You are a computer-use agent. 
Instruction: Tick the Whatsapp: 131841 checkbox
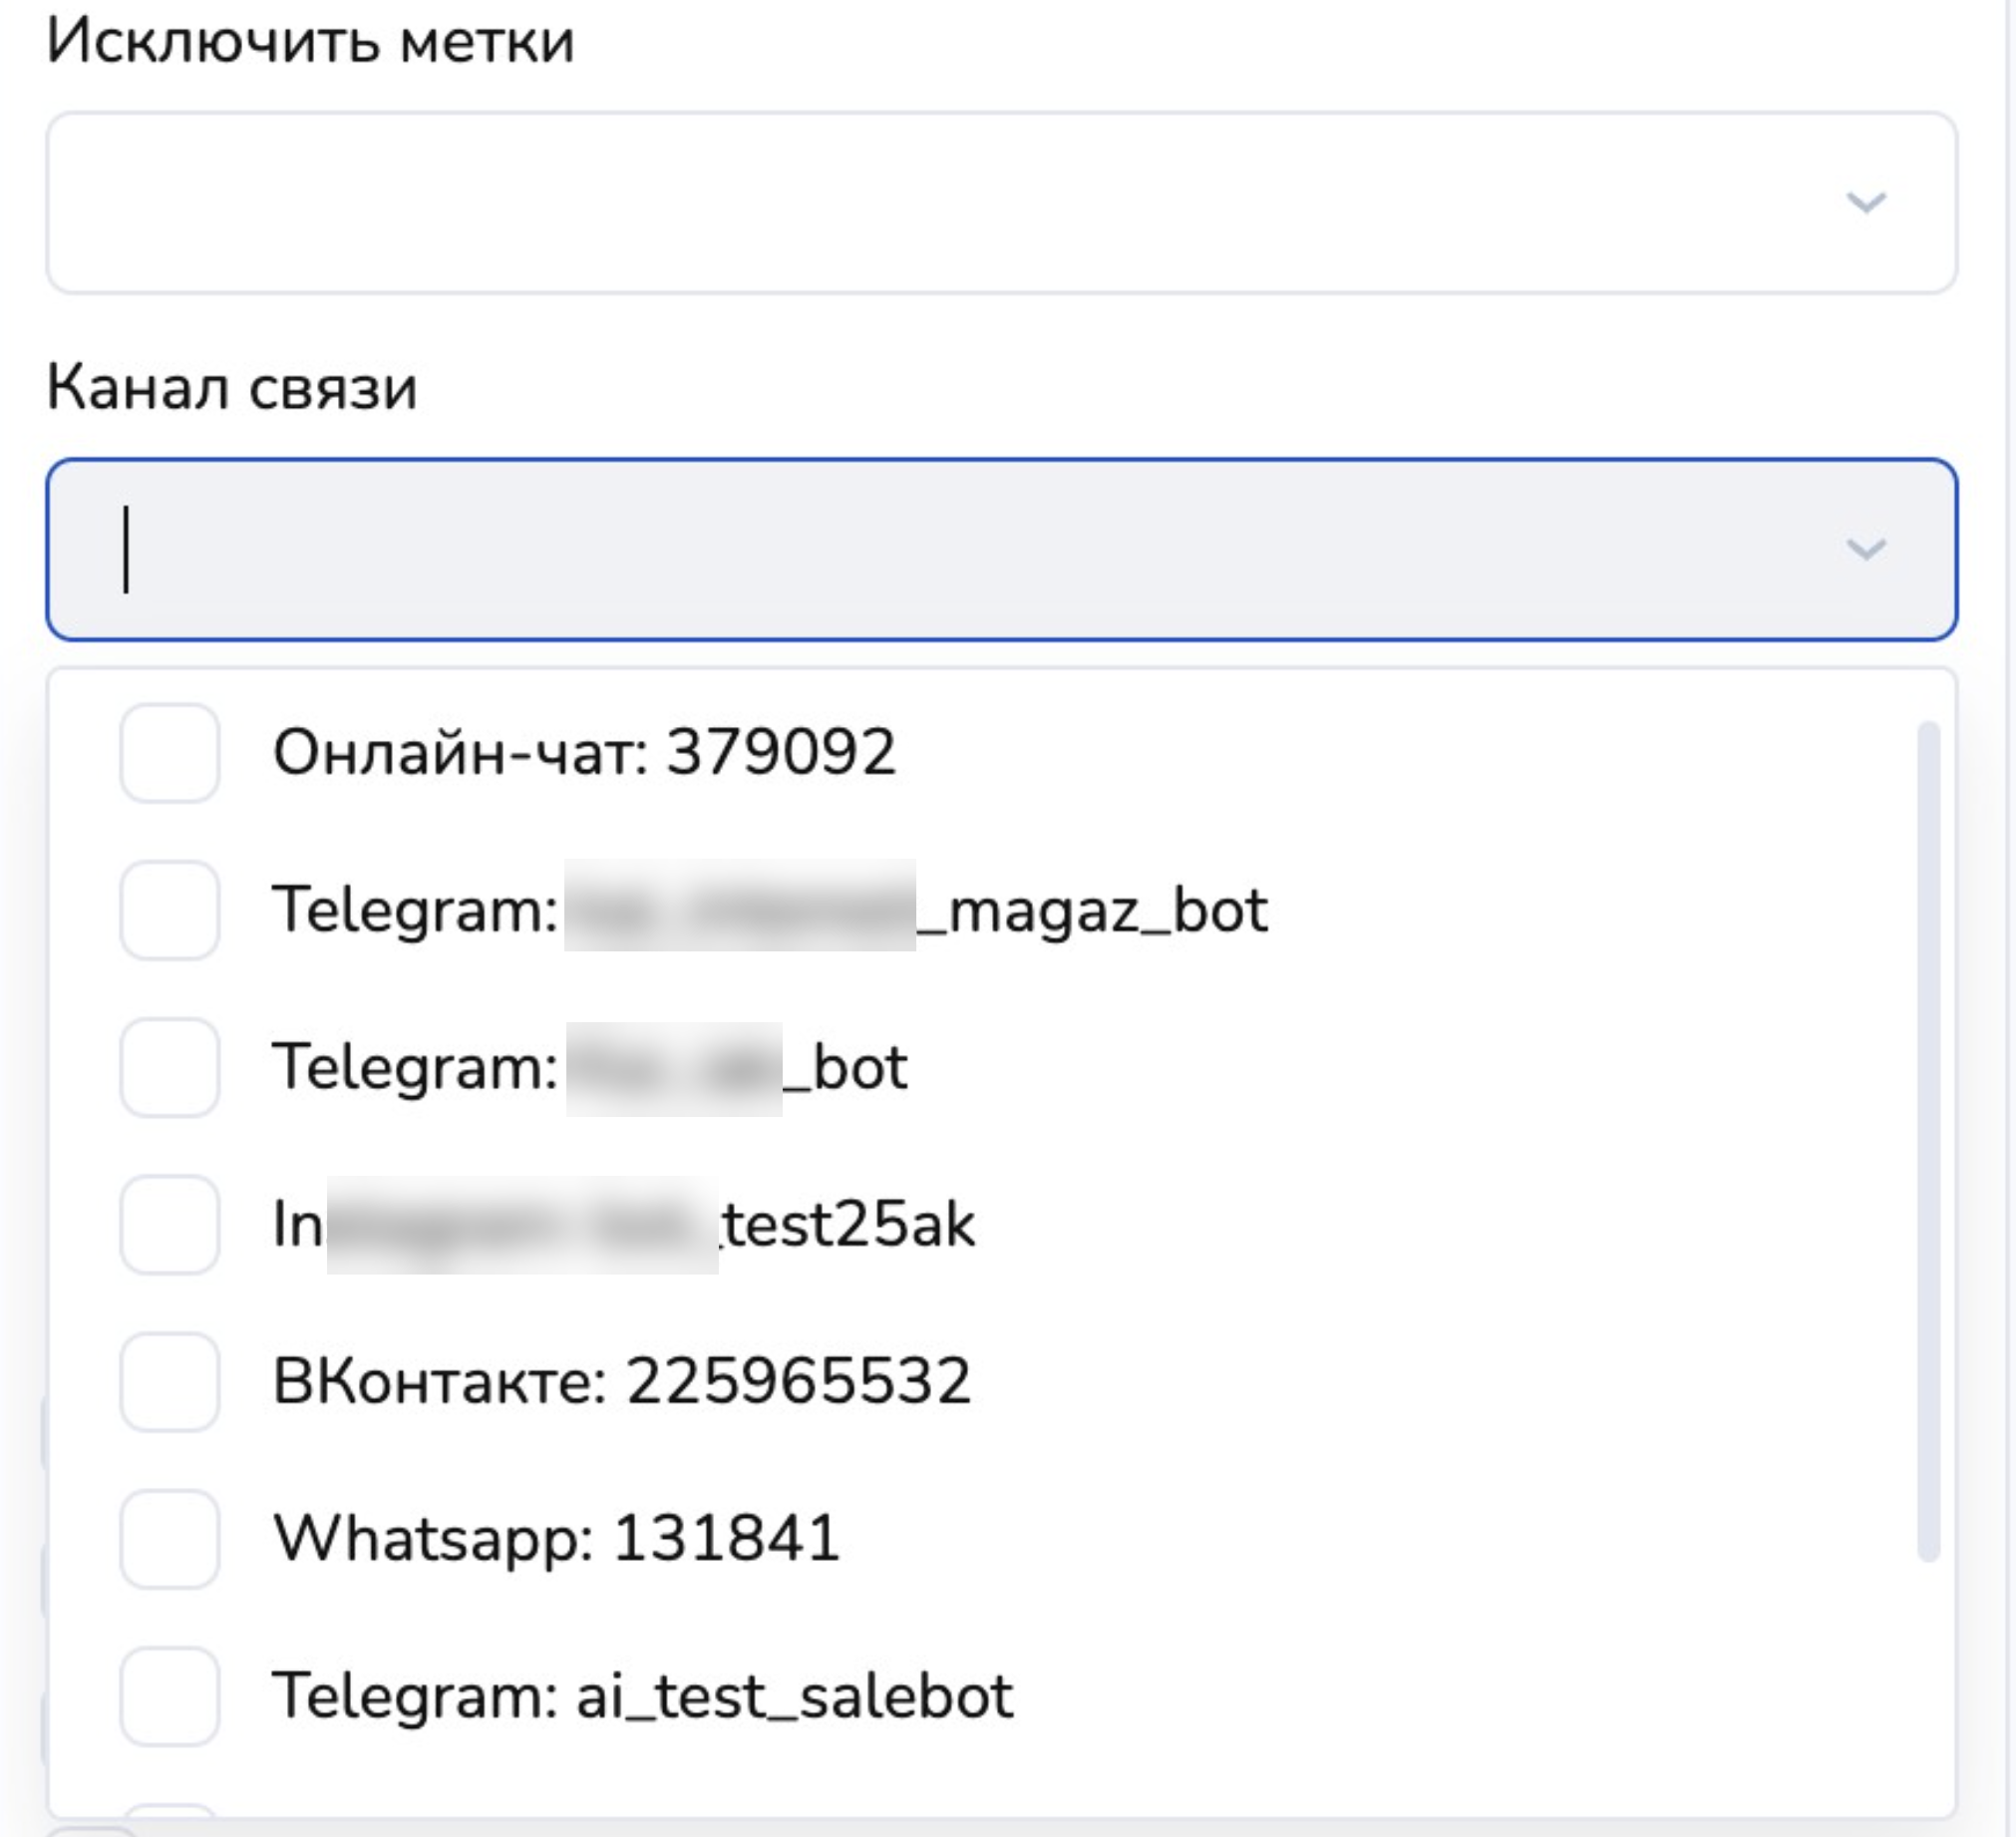pos(169,1538)
